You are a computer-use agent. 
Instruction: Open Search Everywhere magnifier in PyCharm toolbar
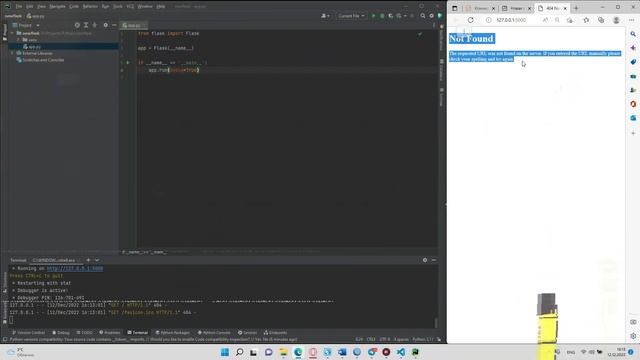[423, 16]
